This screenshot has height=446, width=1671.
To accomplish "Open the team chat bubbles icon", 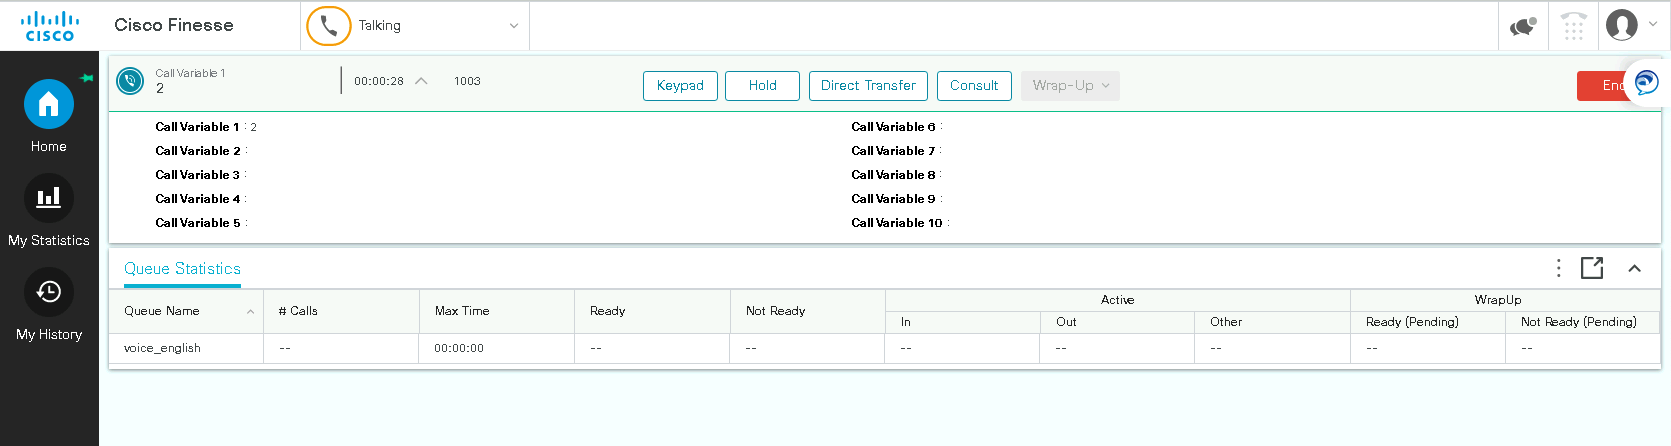I will coord(1522,26).
